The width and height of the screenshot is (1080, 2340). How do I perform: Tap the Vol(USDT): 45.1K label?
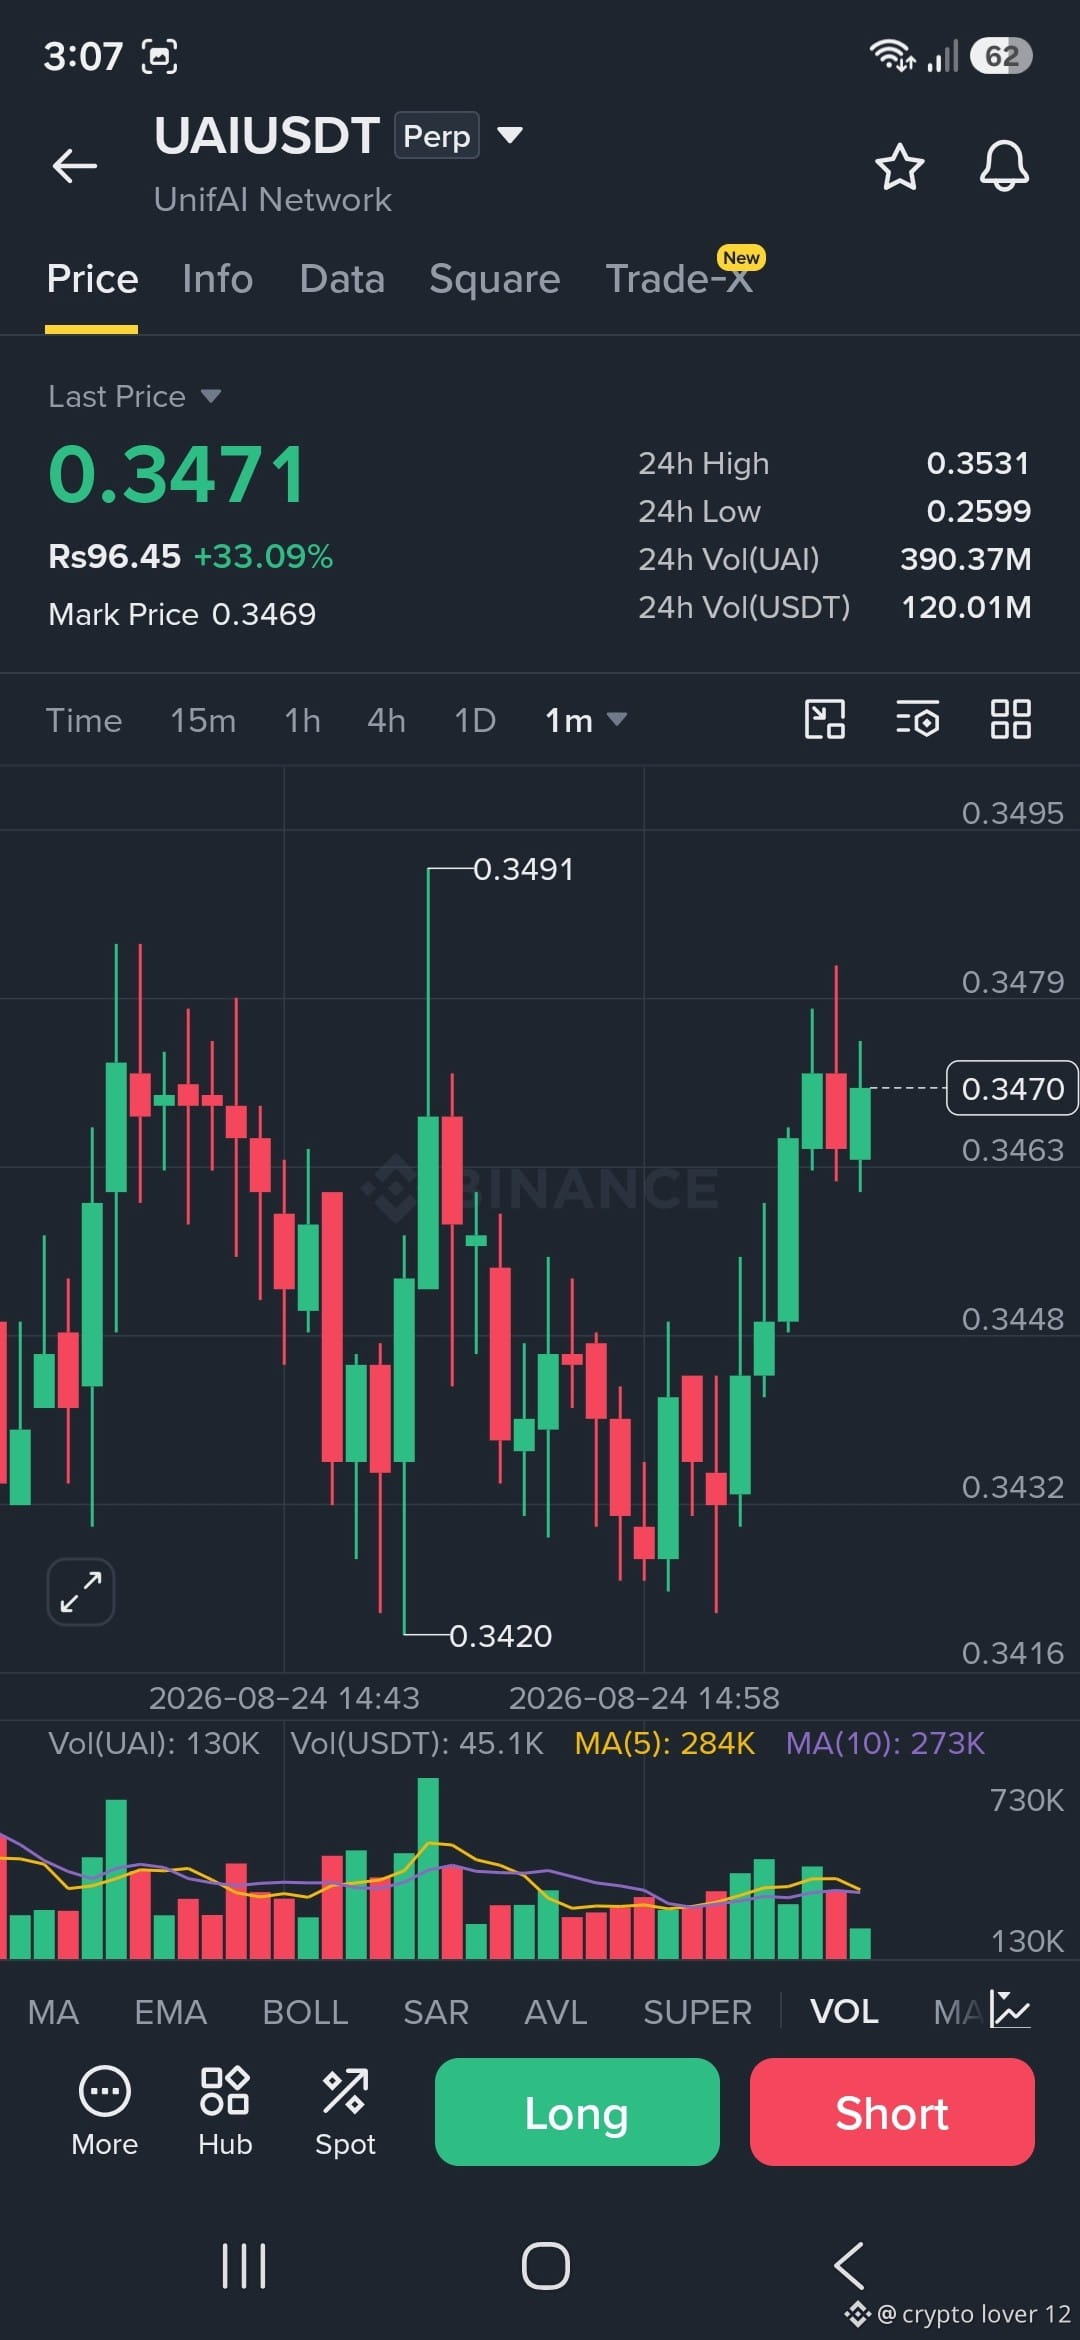tap(417, 1743)
